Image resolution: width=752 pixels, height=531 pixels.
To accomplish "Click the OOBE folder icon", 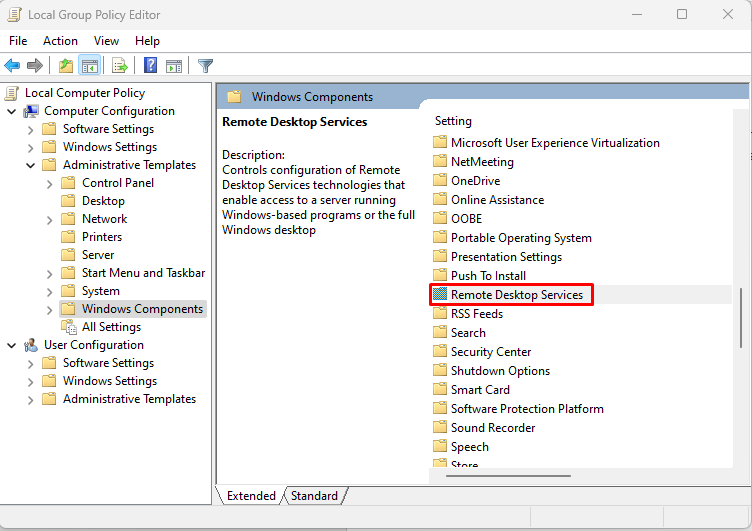I will (440, 218).
